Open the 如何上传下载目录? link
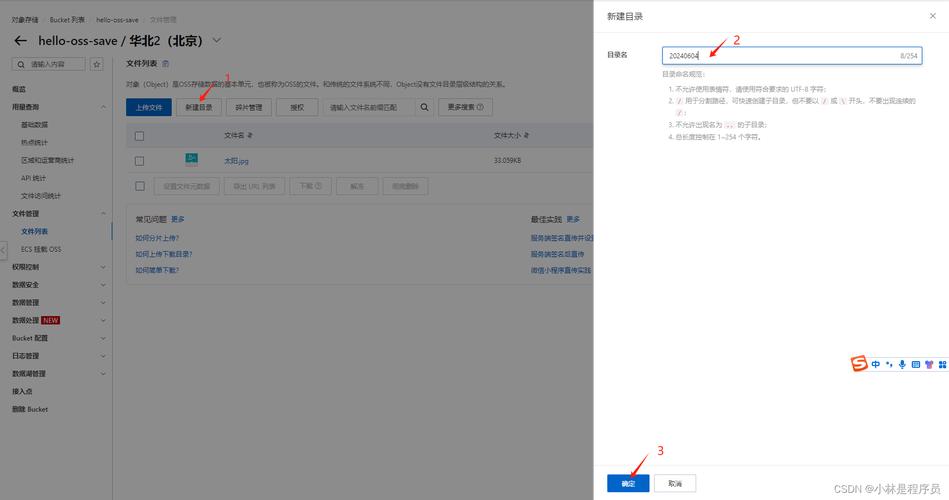 [163, 254]
